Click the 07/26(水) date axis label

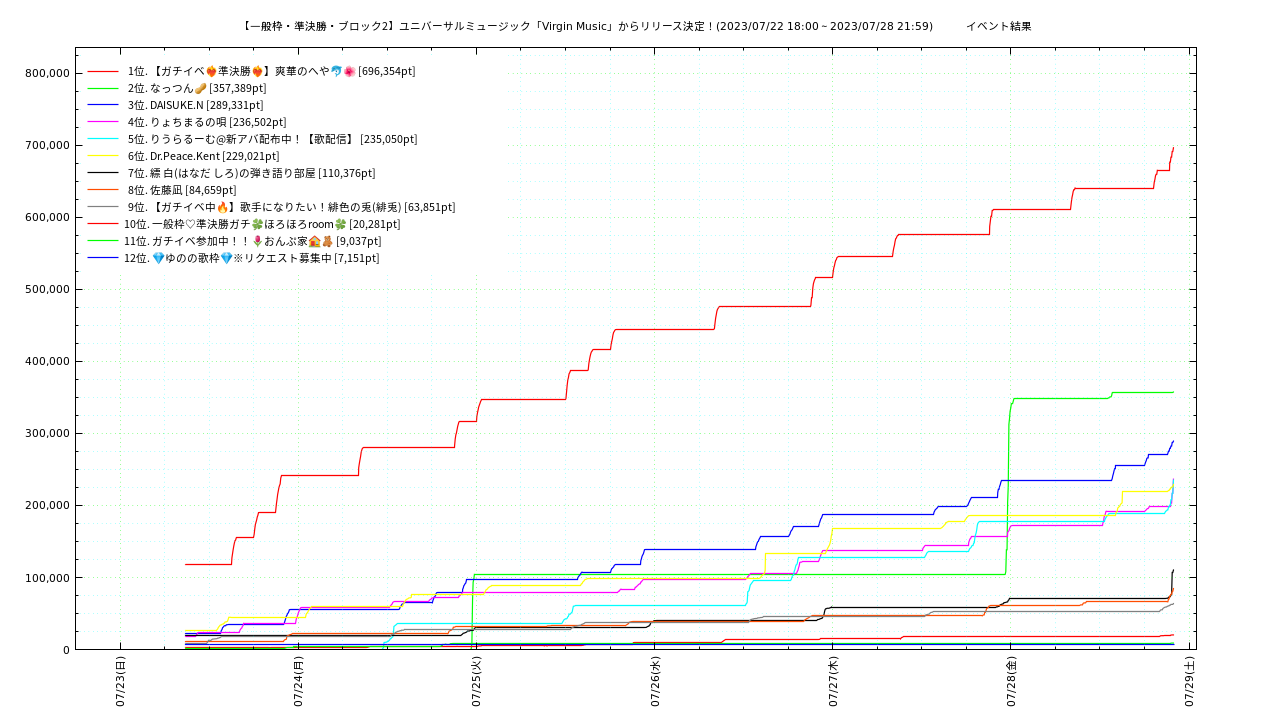(655, 682)
